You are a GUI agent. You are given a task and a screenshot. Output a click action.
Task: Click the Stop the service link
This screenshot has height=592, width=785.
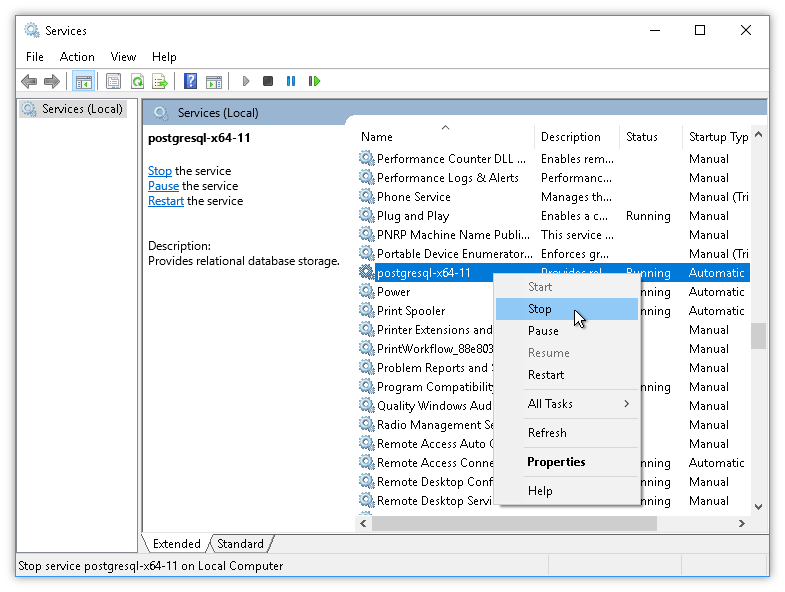coord(160,171)
